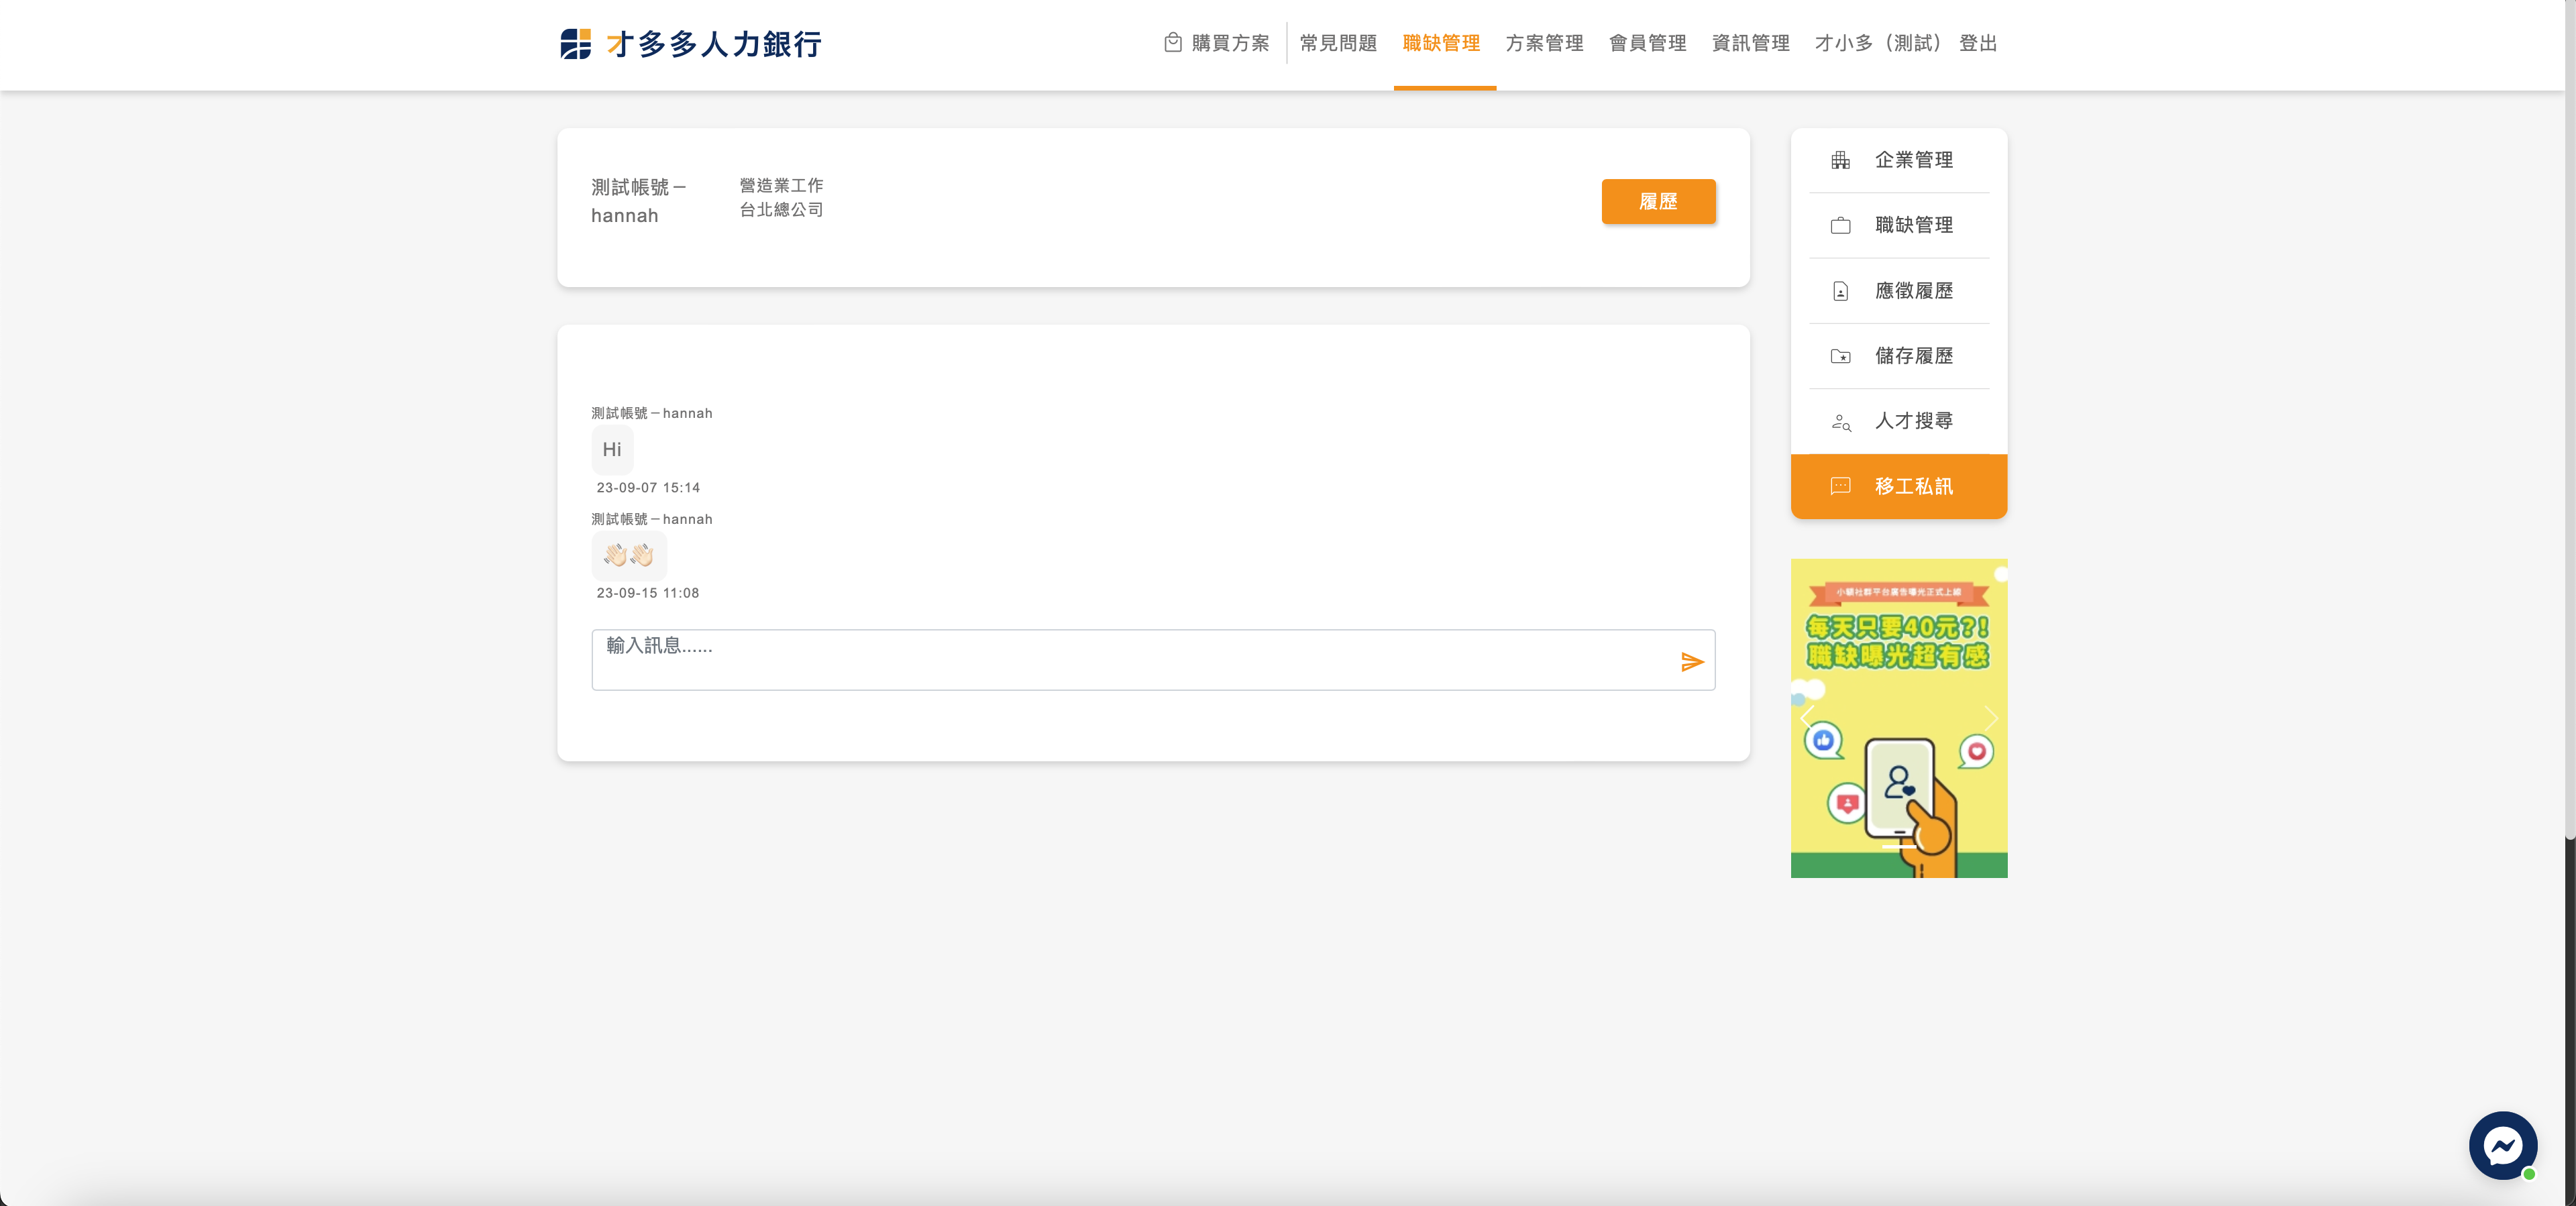Open 資訊管理 navigation item
Screen dimensions: 2576x1206
coord(1750,43)
